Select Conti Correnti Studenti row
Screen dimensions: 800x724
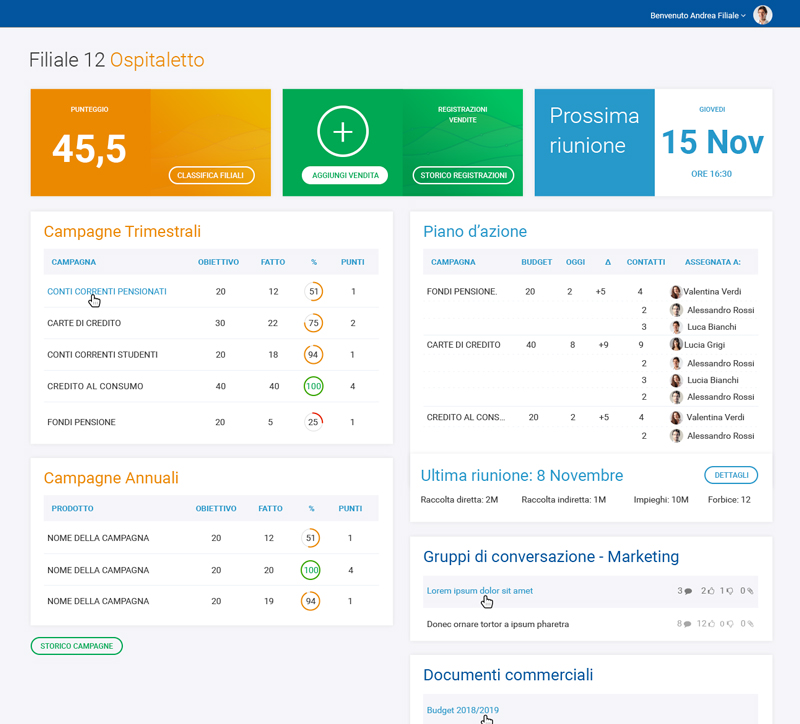[x=211, y=355]
